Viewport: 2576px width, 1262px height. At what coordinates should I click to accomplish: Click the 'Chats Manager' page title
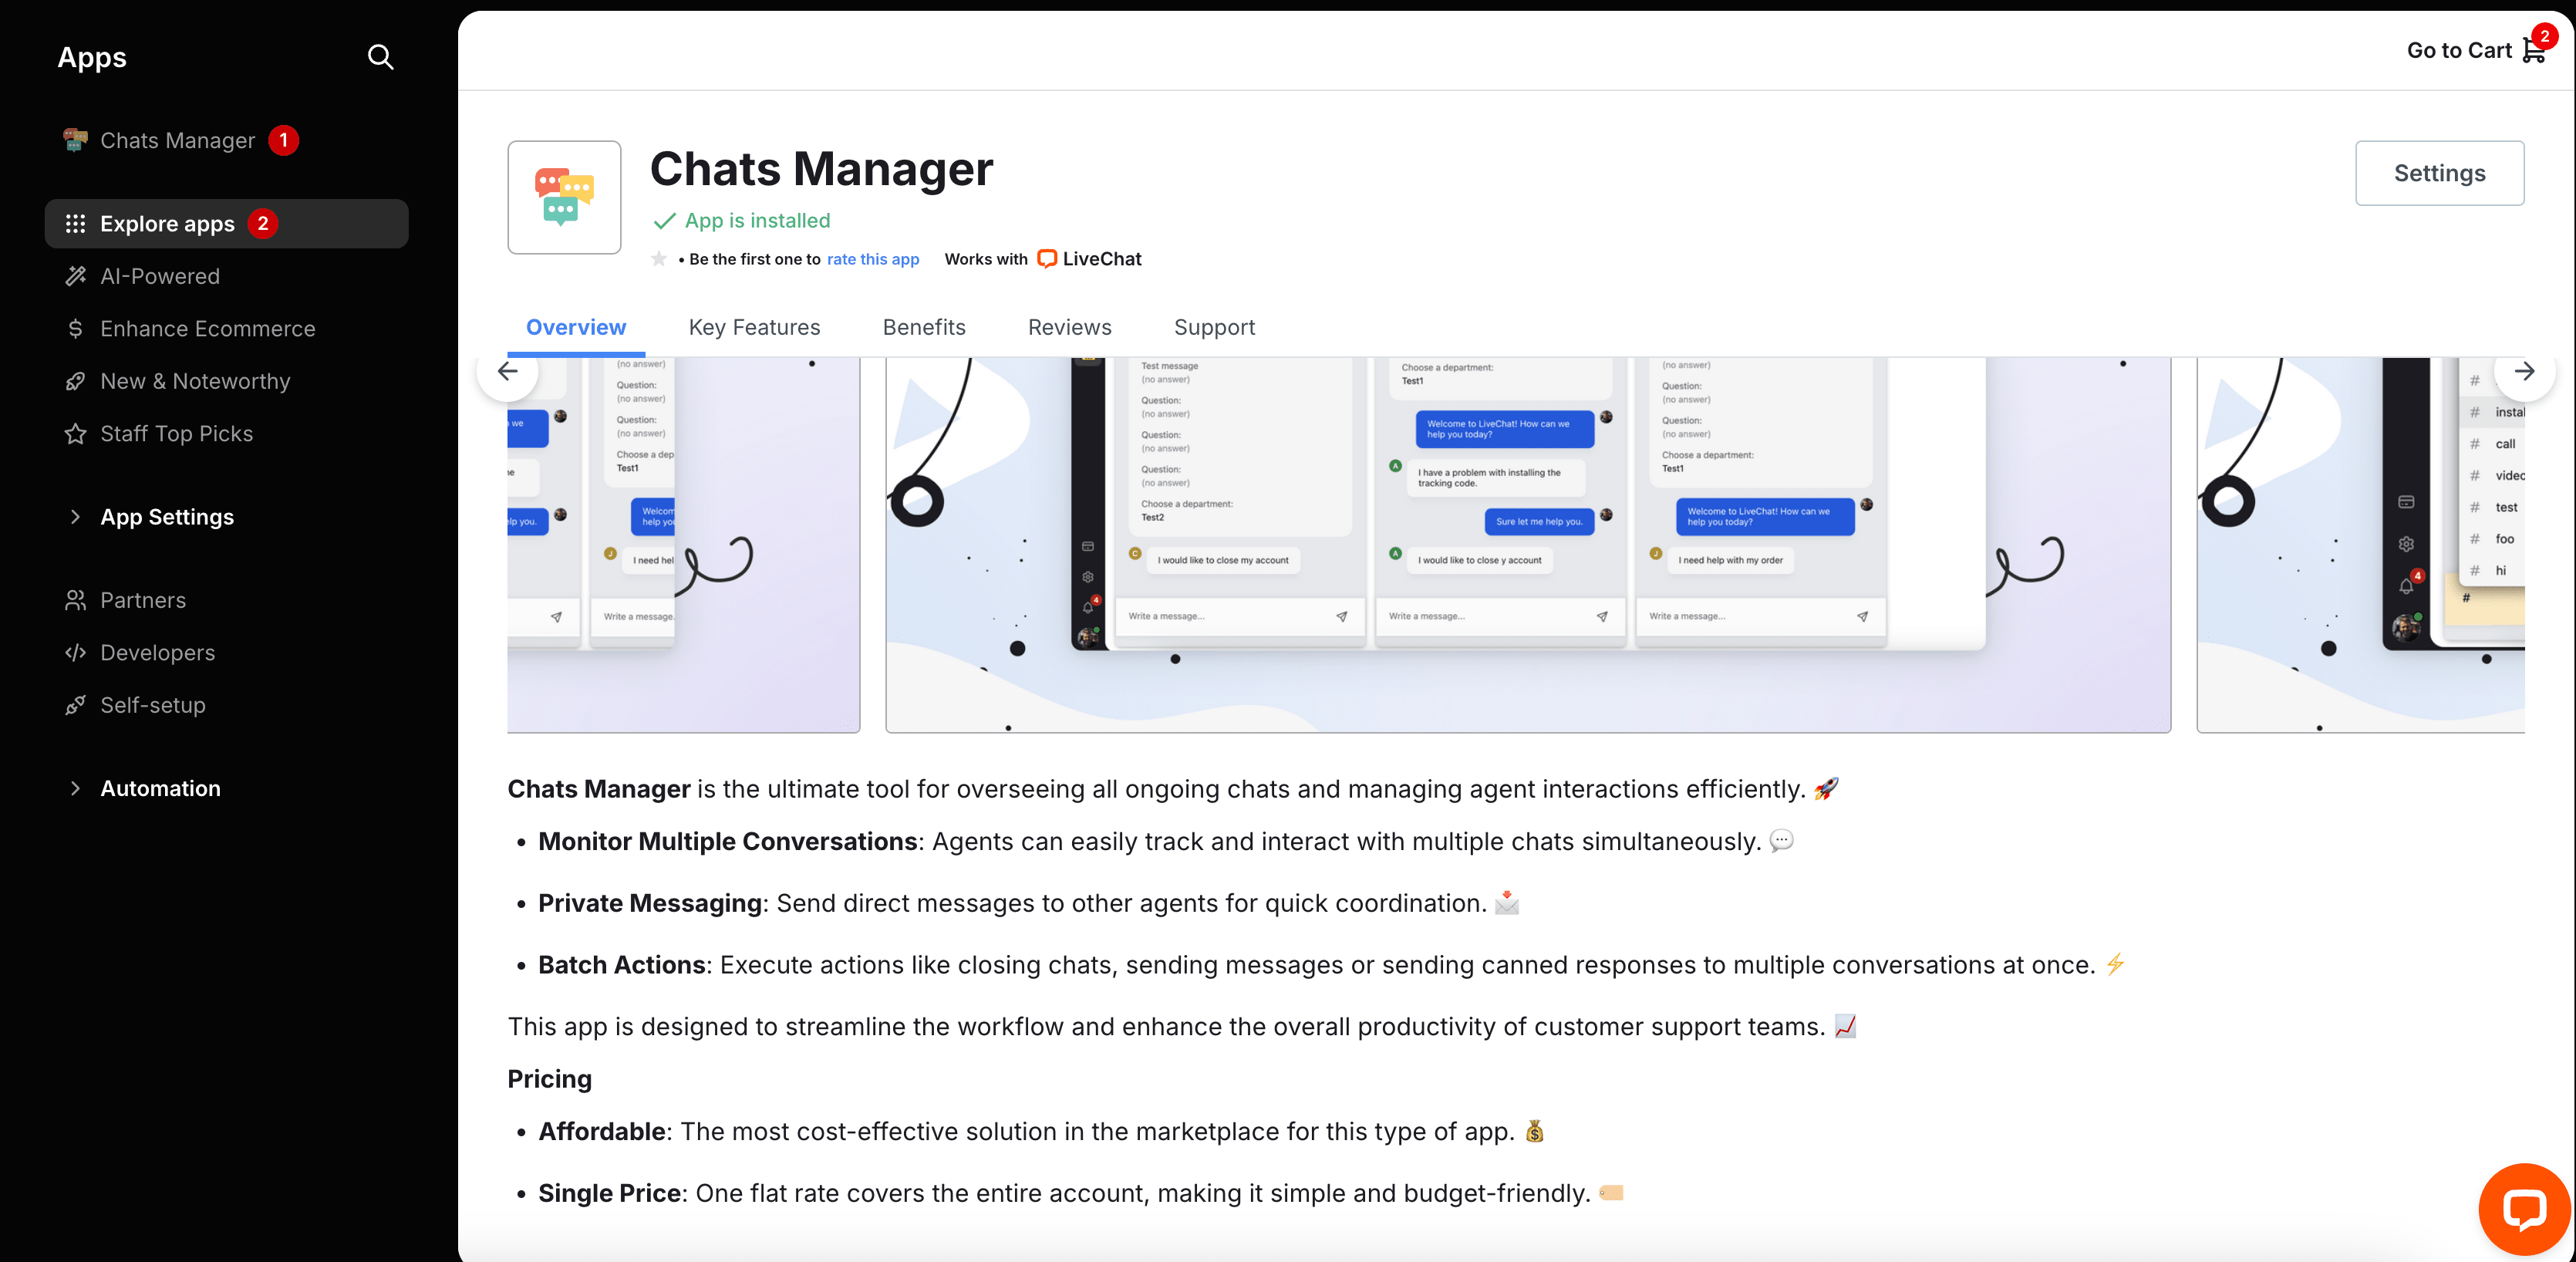pos(821,168)
